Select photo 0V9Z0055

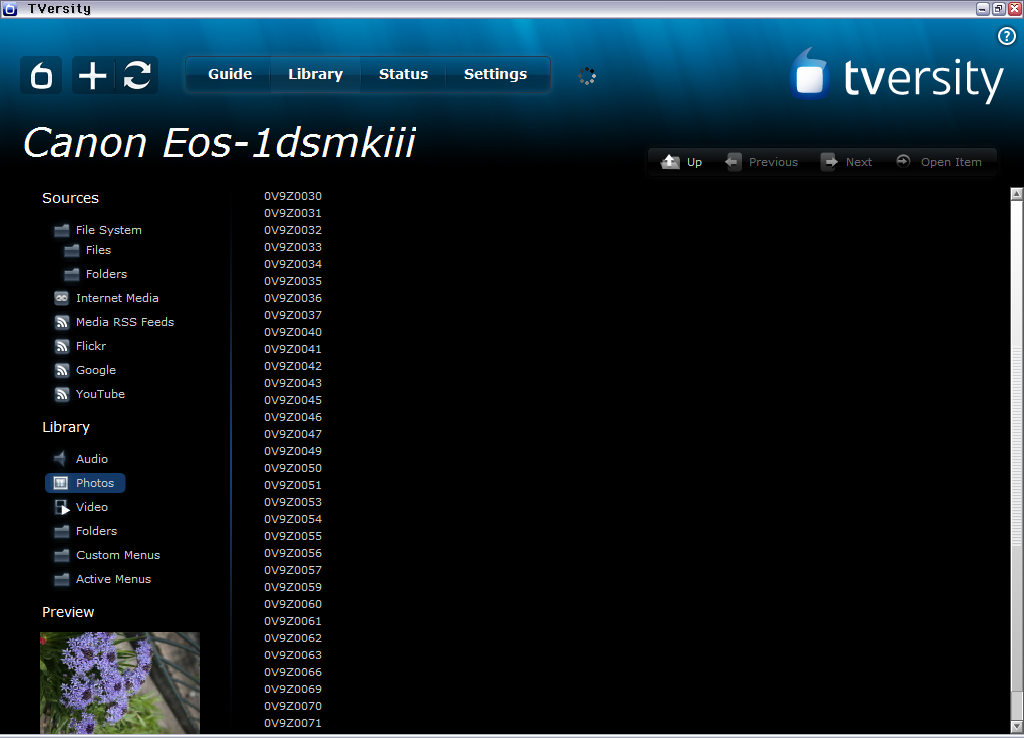(293, 536)
